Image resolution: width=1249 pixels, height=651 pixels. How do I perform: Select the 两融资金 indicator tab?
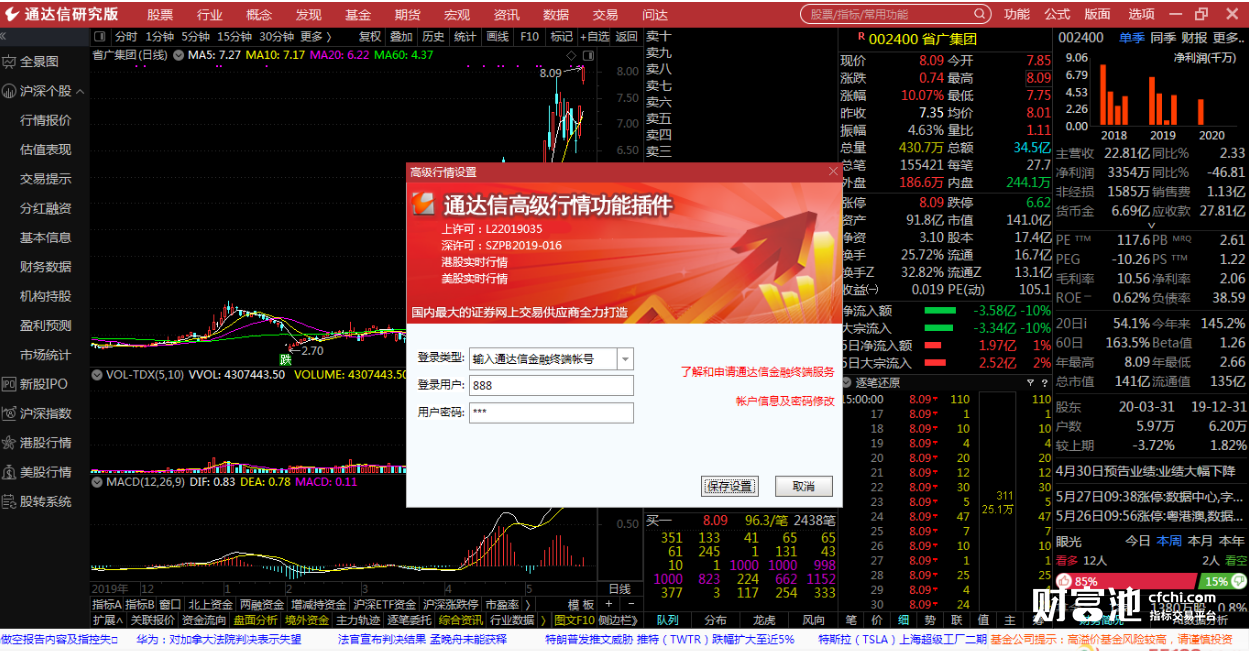(262, 605)
